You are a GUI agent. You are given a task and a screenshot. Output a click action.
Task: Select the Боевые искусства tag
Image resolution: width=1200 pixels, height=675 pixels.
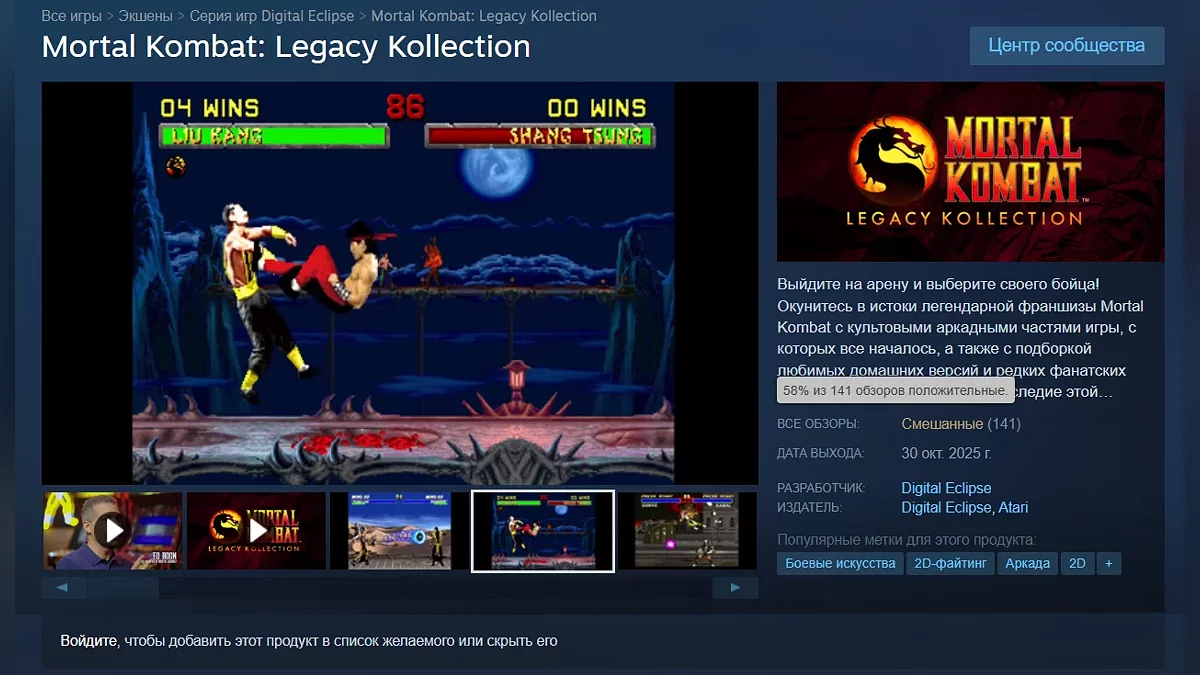point(840,563)
